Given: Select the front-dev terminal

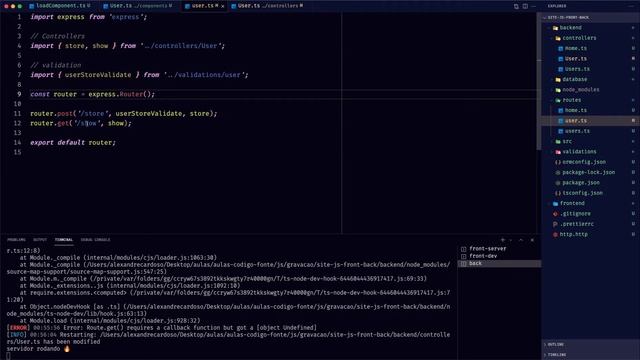Looking at the screenshot, I should [500, 256].
